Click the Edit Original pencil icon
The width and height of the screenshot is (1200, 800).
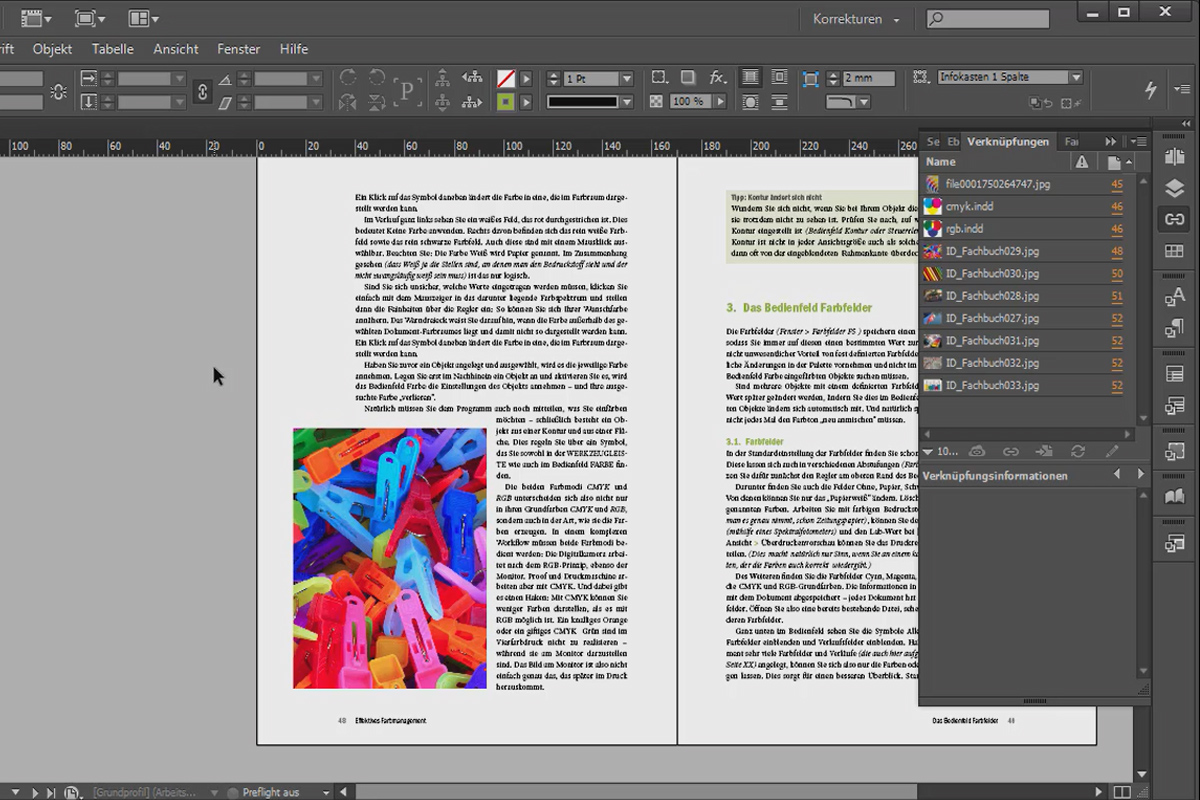(x=1112, y=452)
